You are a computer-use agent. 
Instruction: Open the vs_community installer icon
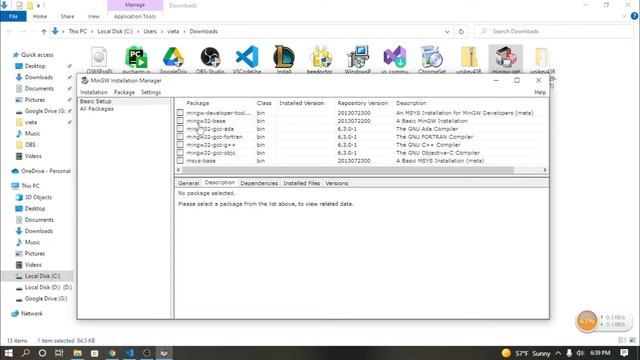coord(395,57)
